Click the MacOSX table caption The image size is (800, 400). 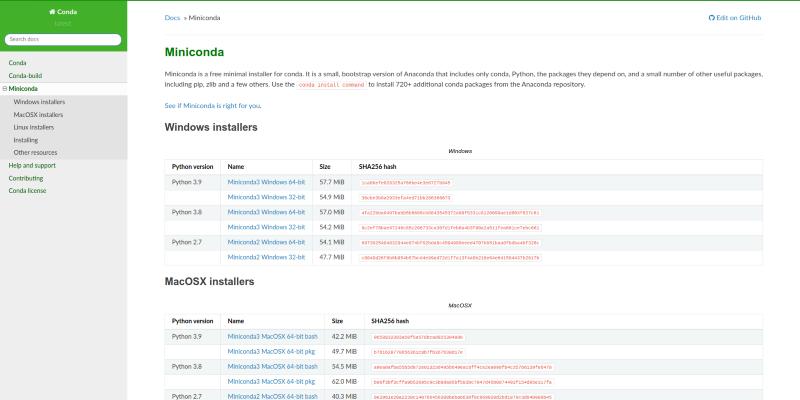[460, 306]
